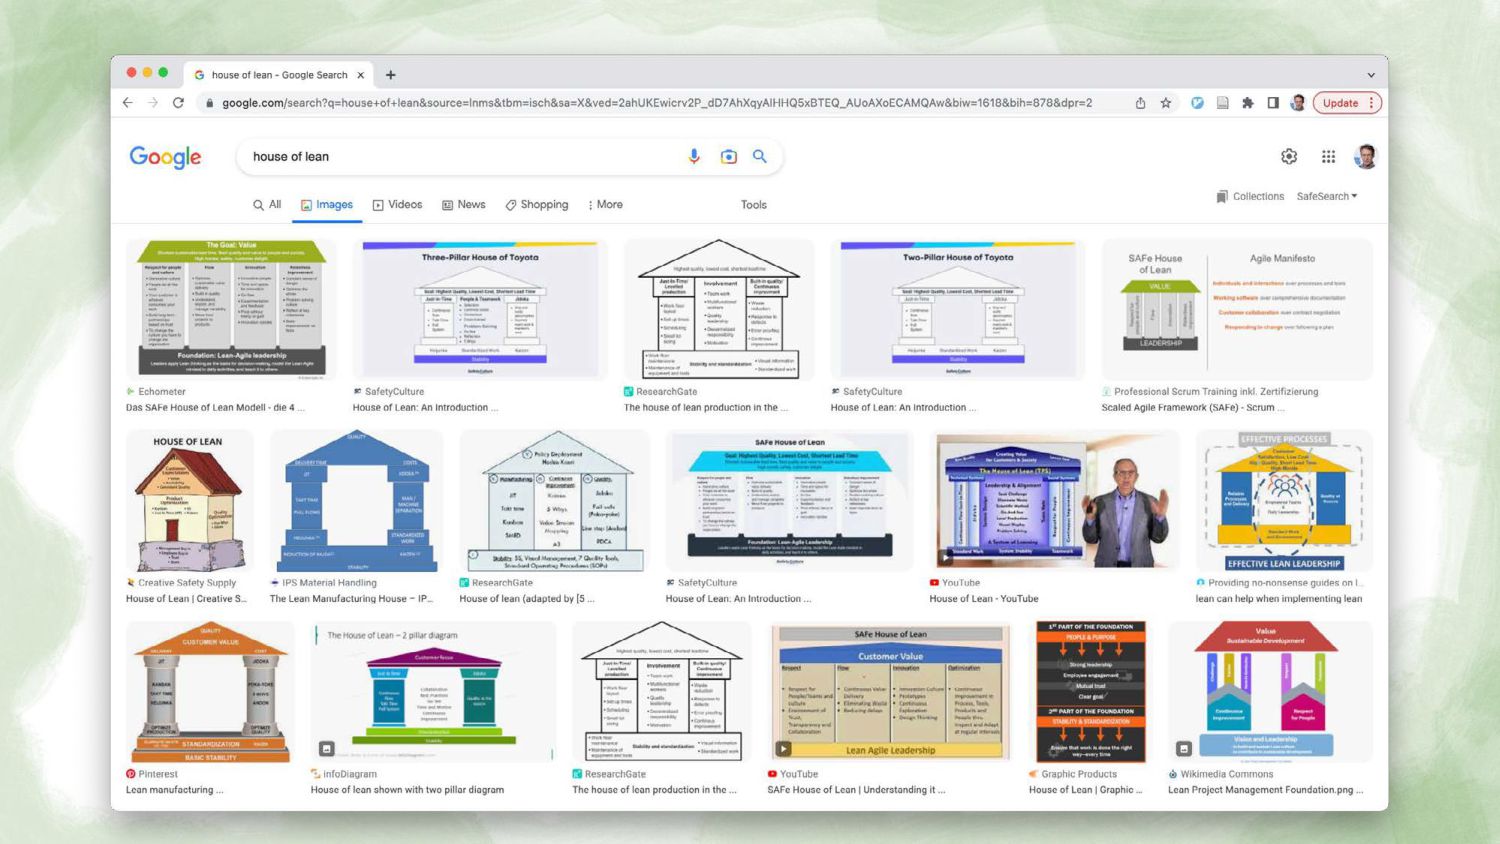Open Google Lens camera search
The height and width of the screenshot is (844, 1500).
coord(729,156)
